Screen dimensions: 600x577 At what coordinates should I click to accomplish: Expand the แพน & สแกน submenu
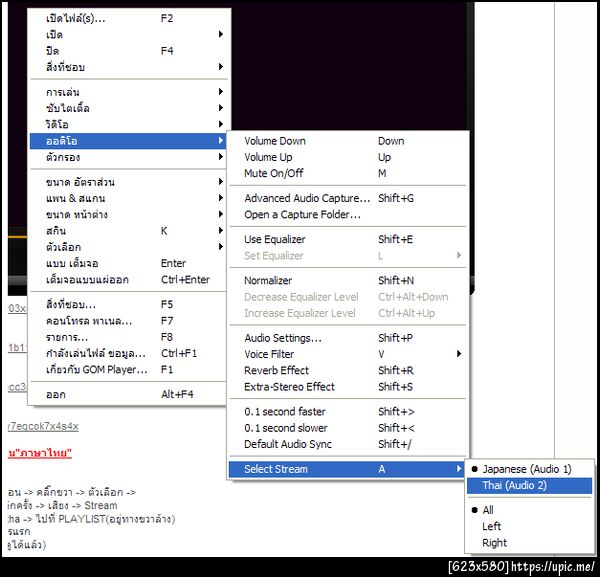[128, 198]
